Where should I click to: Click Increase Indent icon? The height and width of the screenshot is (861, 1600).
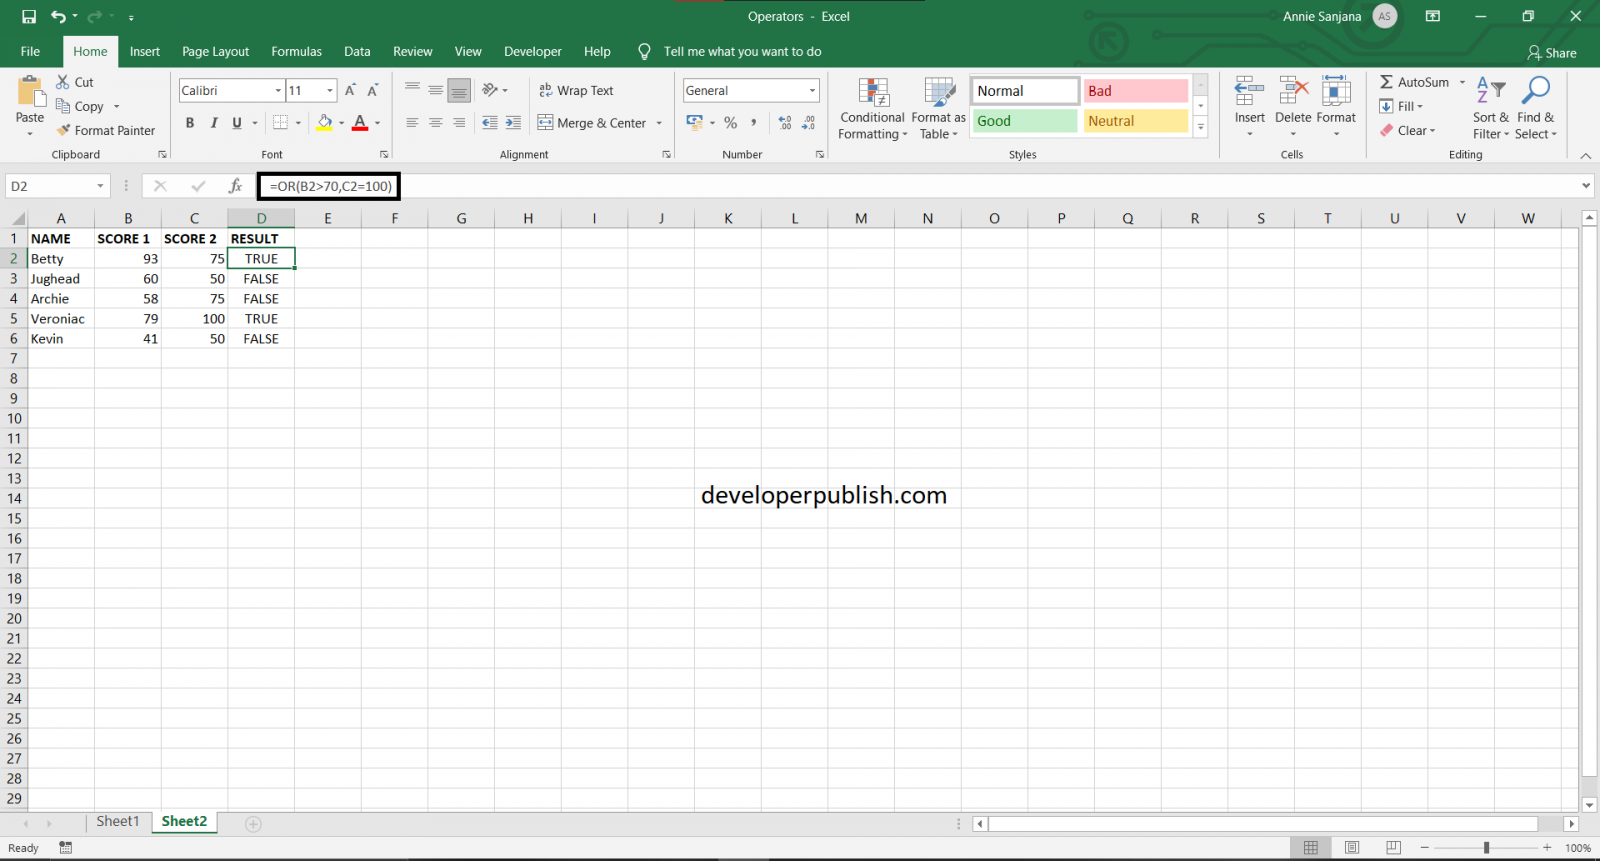(x=513, y=122)
